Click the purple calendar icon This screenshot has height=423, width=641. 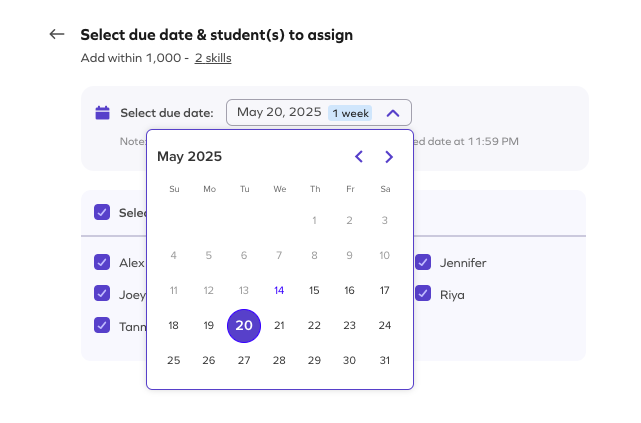(x=102, y=113)
